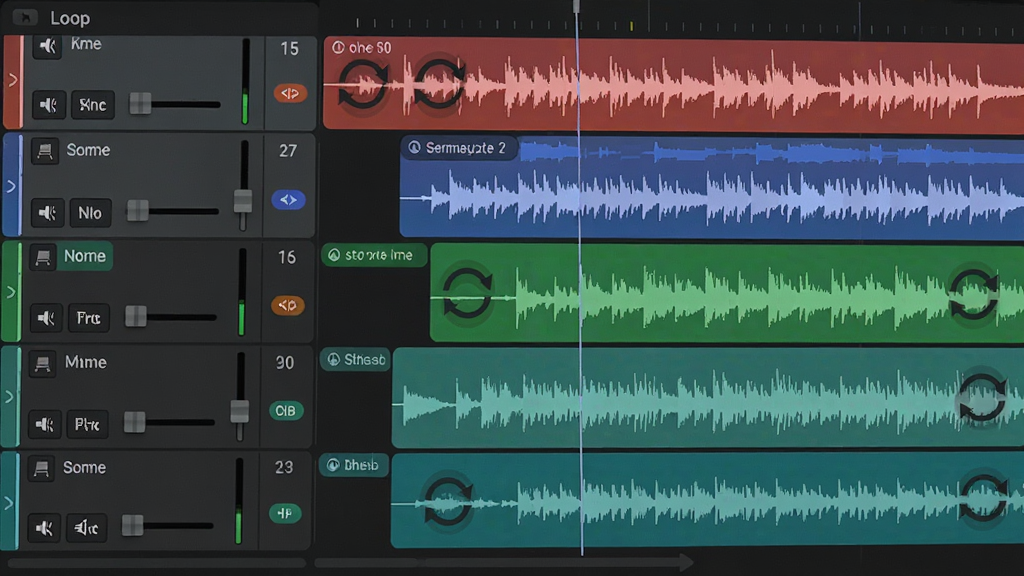Select the Dheib region label tab

pos(353,465)
